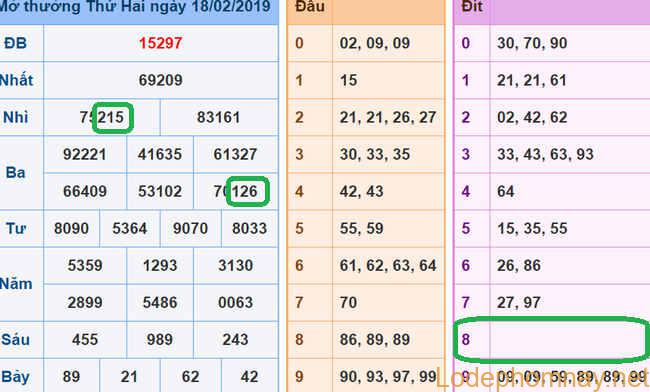Click the ĐB row label
The image size is (650, 392).
[15, 43]
